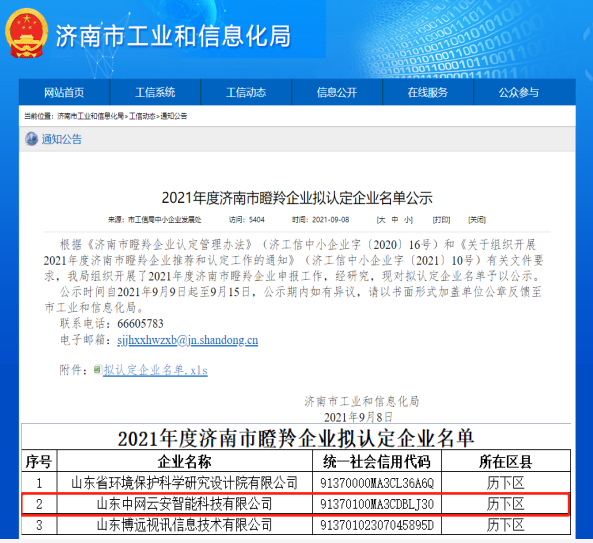Click the 通知公告 breadcrumb link
The height and width of the screenshot is (543, 593).
pyautogui.click(x=174, y=116)
